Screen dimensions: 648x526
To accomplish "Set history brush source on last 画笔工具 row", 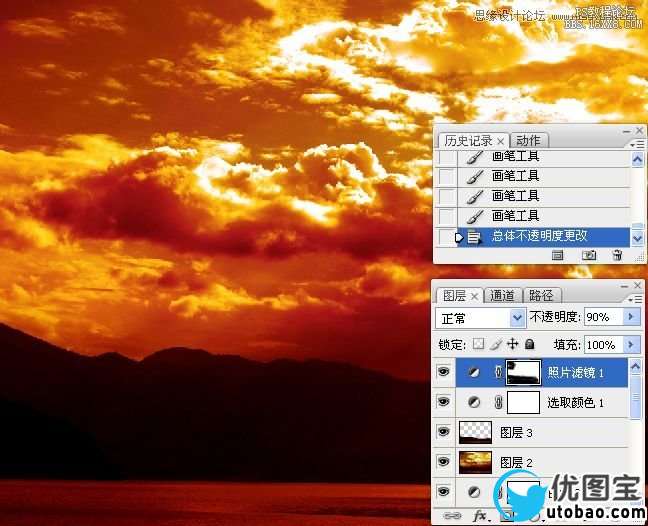I will pyautogui.click(x=446, y=217).
